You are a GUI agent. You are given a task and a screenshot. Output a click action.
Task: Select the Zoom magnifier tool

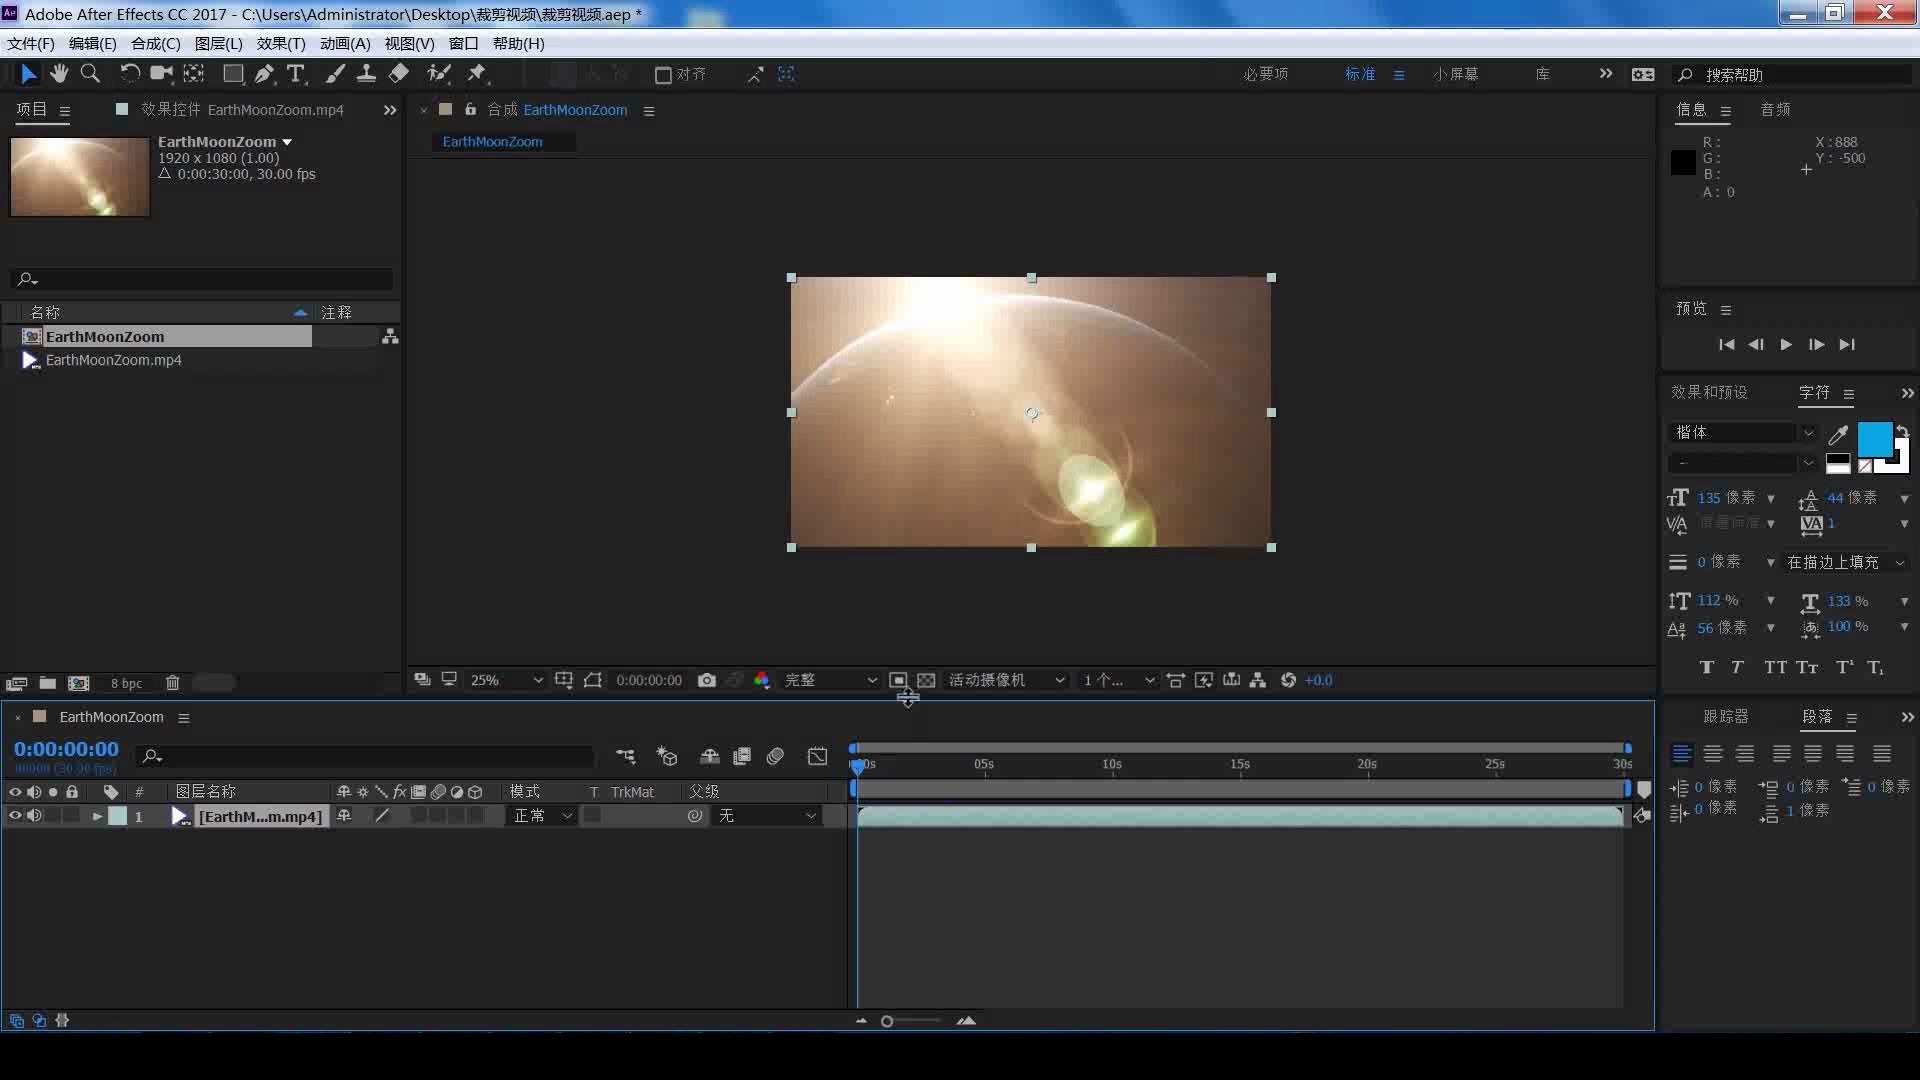pyautogui.click(x=90, y=74)
